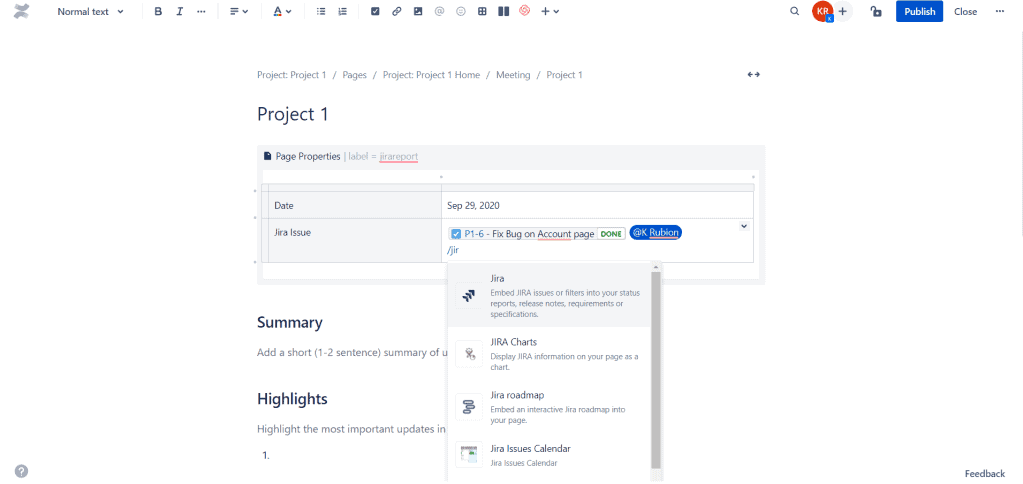Add an emoji from the toolbar

click(x=461, y=12)
